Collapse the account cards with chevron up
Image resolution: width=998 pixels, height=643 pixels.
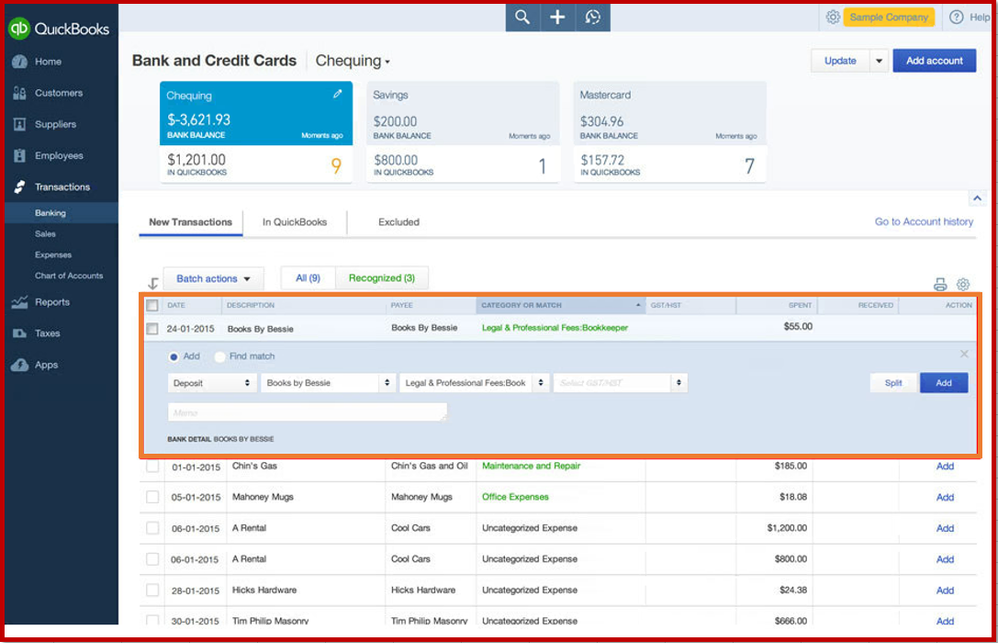[x=977, y=199]
